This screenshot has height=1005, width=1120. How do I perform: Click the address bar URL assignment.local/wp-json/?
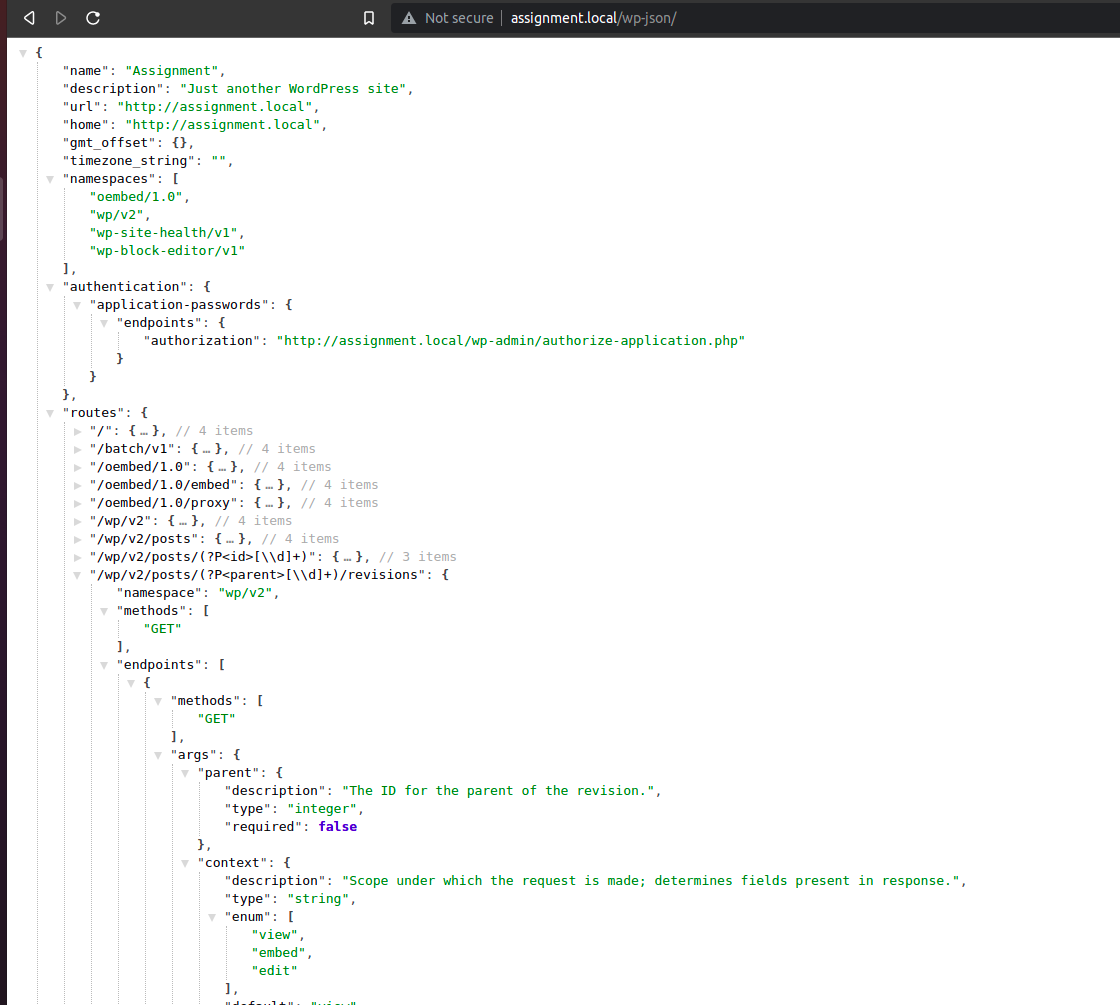click(593, 18)
